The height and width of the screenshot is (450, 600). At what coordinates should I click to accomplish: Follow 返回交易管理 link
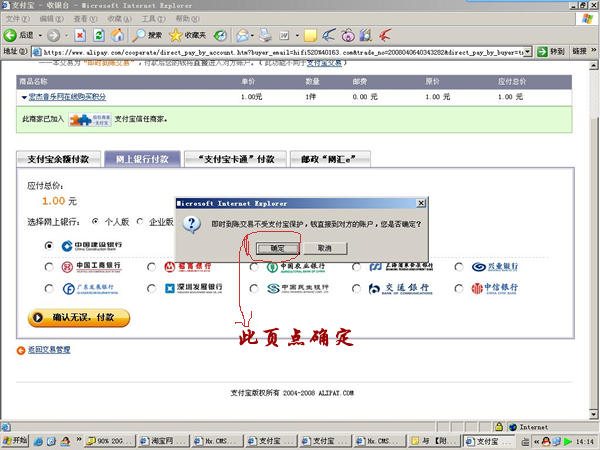[x=49, y=349]
